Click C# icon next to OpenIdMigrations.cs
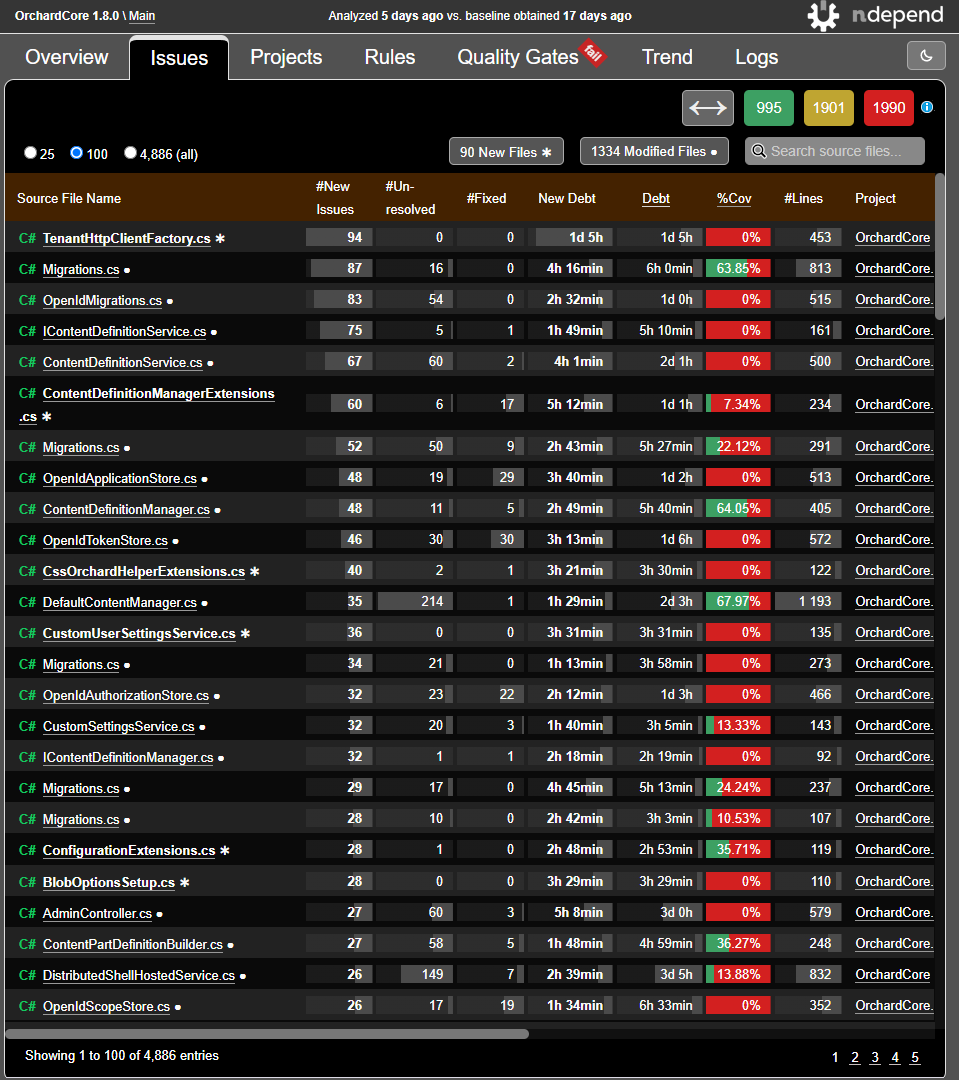This screenshot has height=1080, width=959. (27, 300)
